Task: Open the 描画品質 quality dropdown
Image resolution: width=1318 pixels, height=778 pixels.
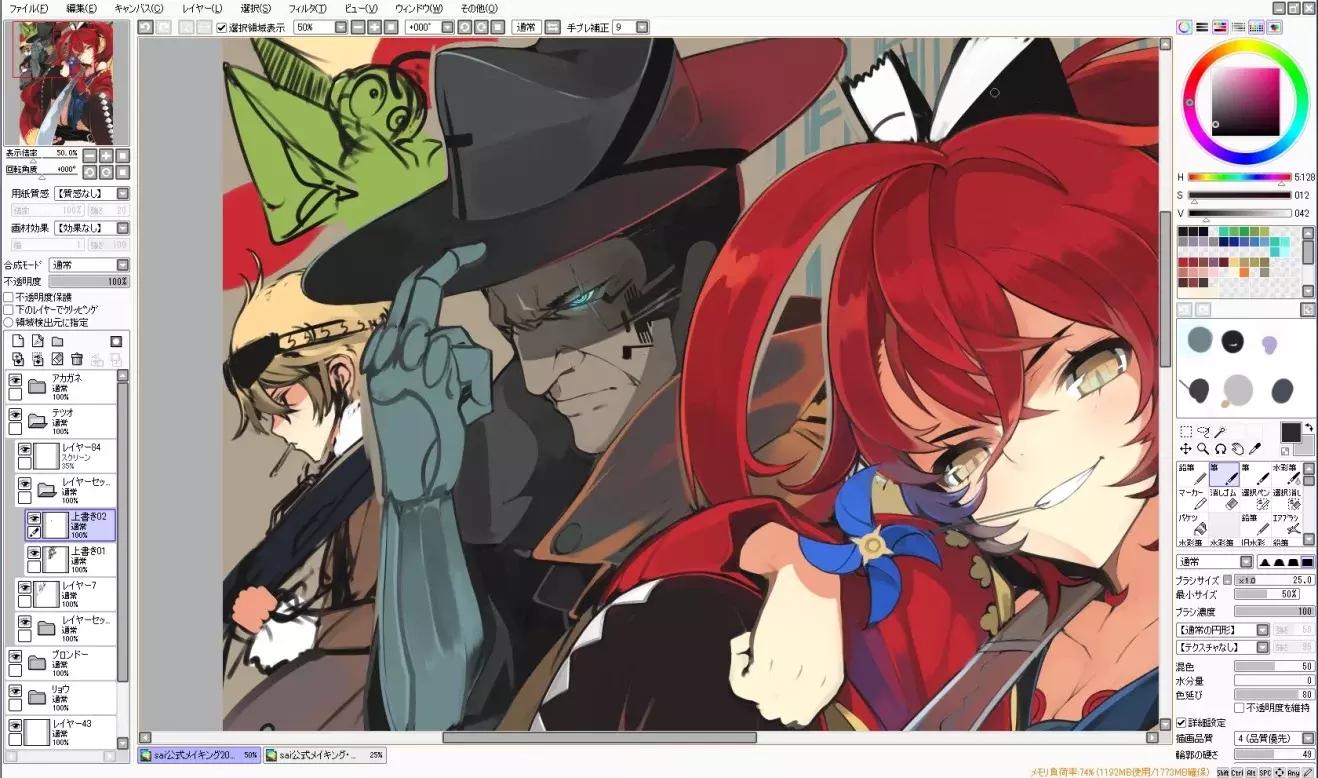Action: tap(1308, 738)
